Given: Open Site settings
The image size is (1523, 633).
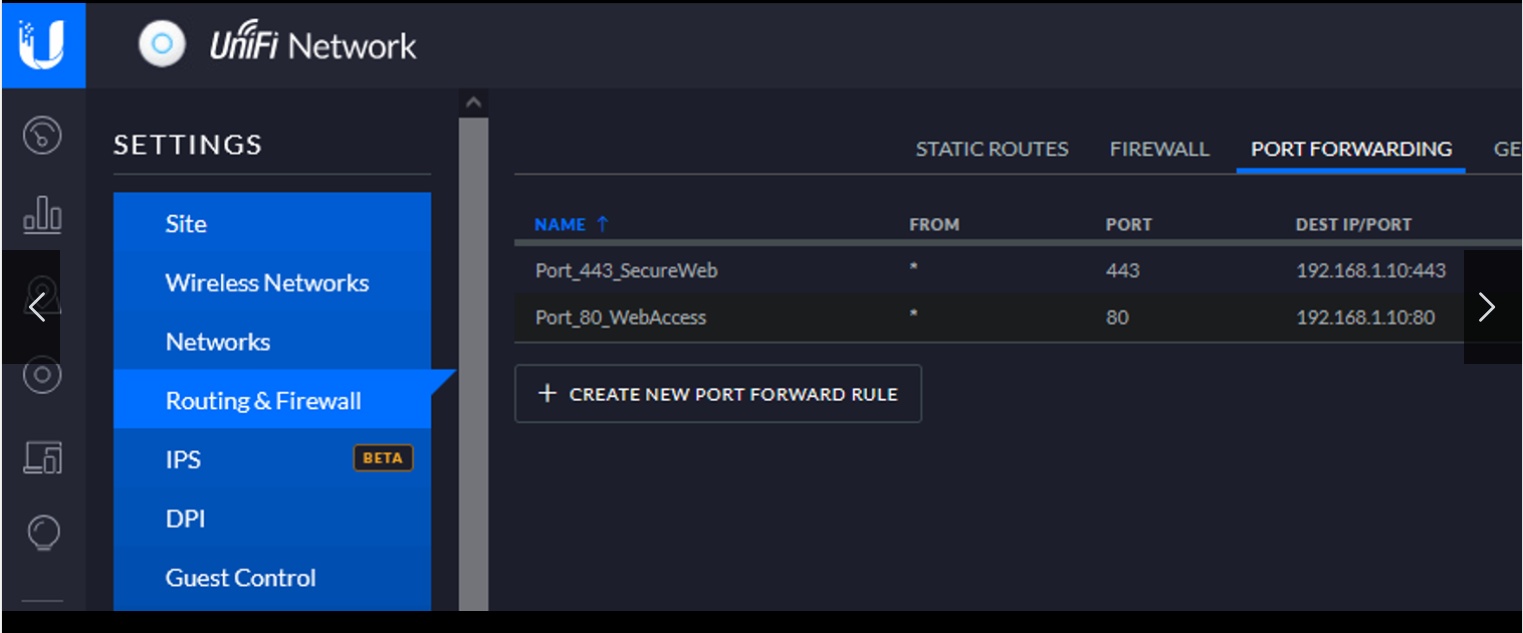Looking at the screenshot, I should pyautogui.click(x=272, y=223).
